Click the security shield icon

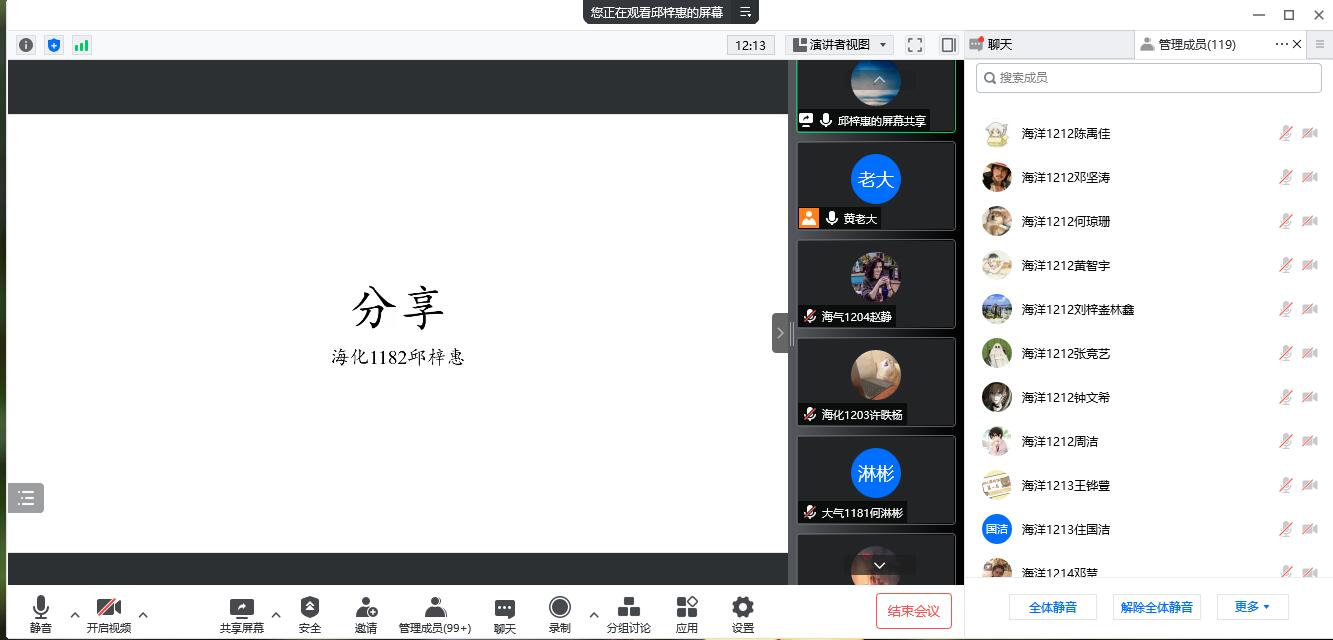coord(310,608)
